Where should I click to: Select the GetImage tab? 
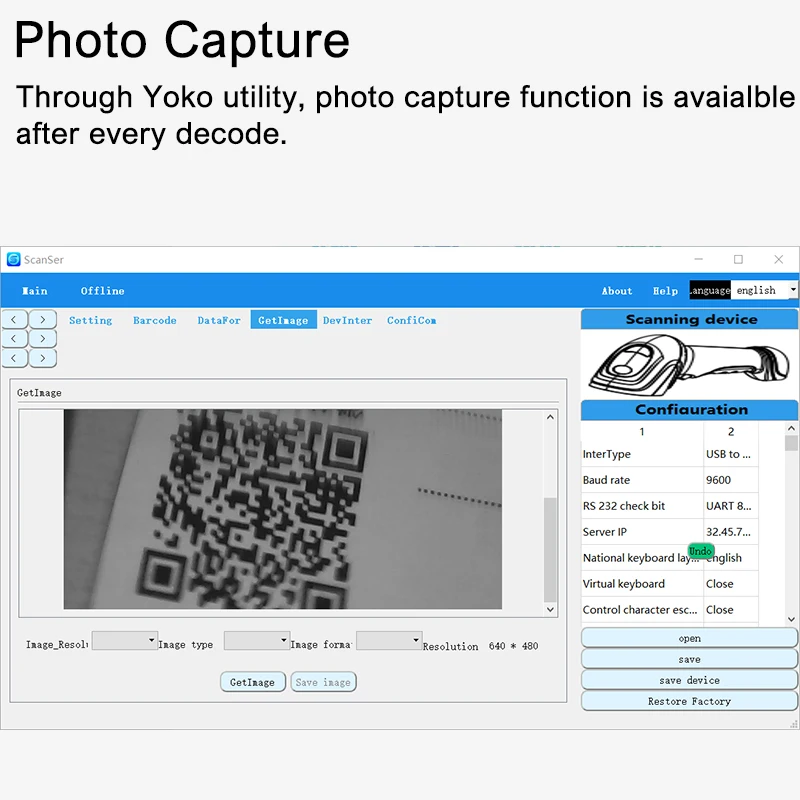[x=283, y=320]
